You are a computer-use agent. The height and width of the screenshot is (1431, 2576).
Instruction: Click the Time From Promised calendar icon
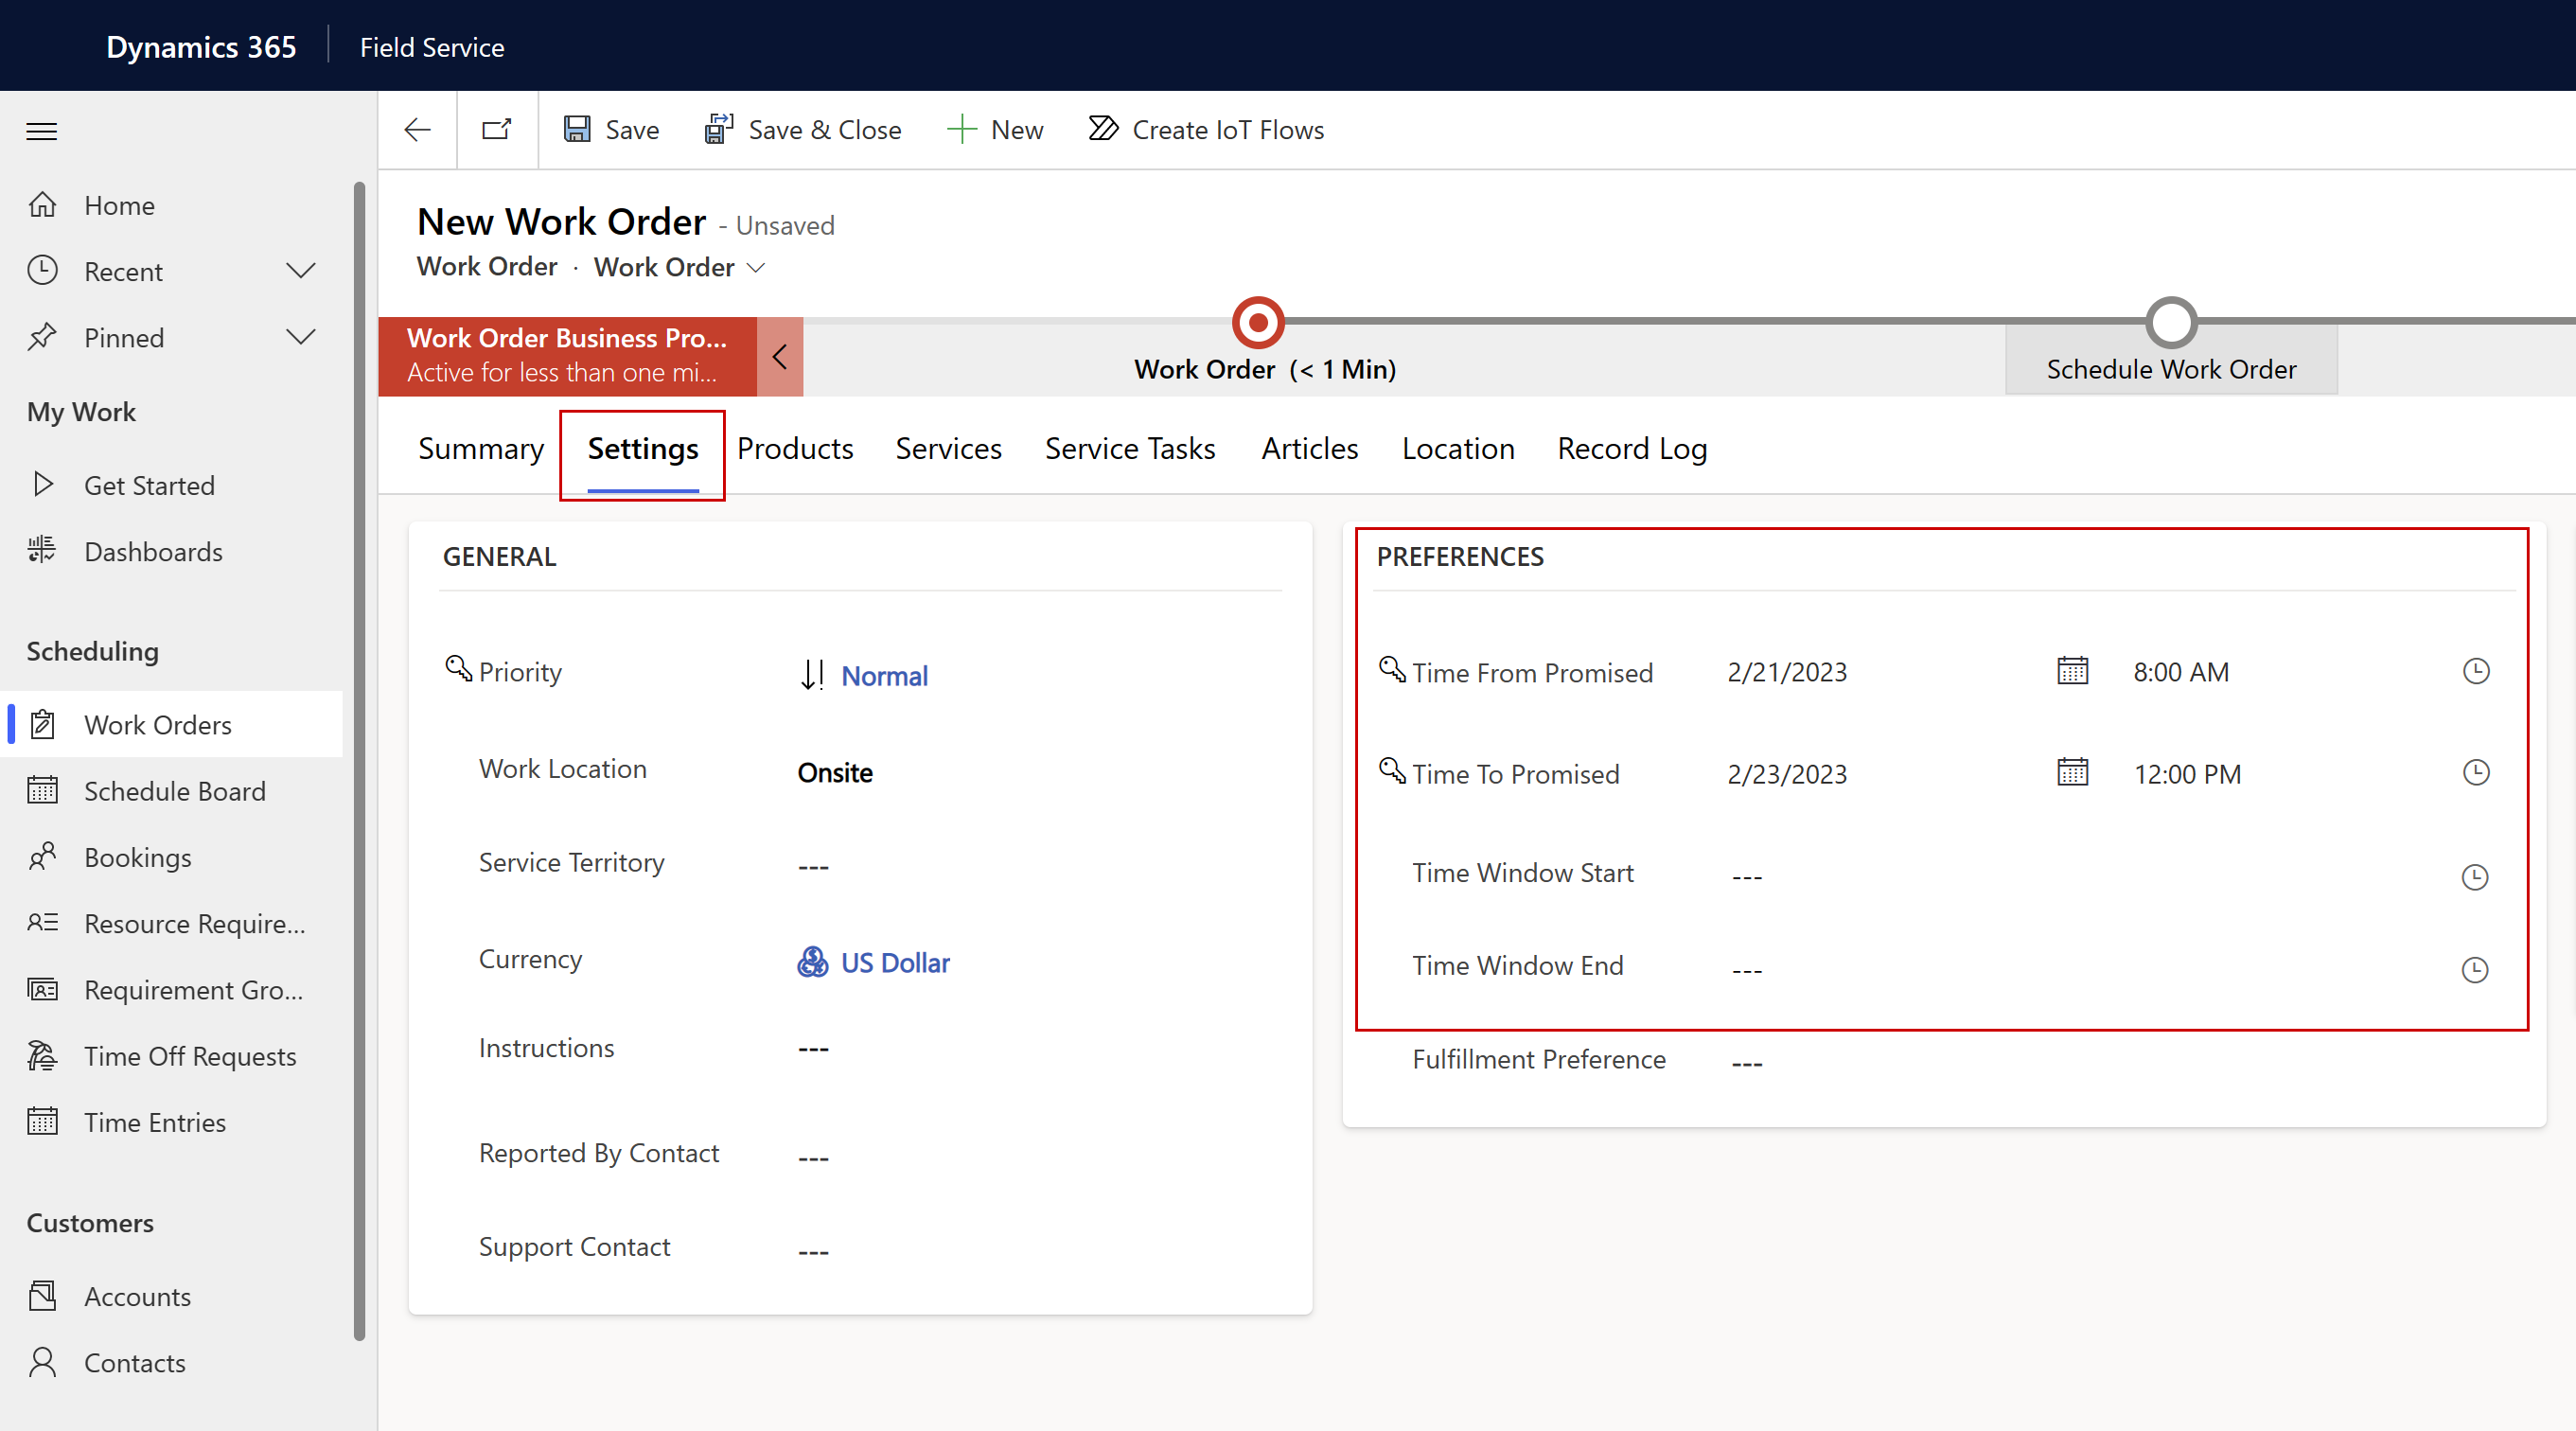[2073, 671]
